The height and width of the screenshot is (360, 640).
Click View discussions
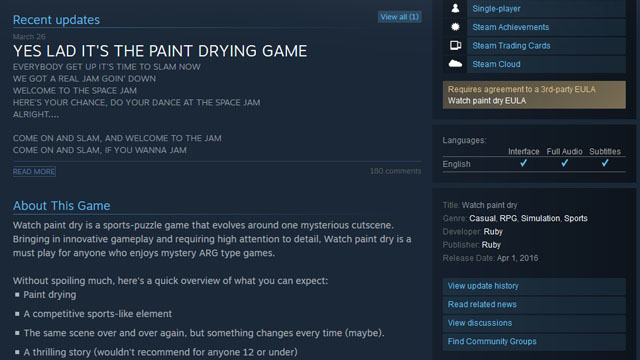pos(534,323)
